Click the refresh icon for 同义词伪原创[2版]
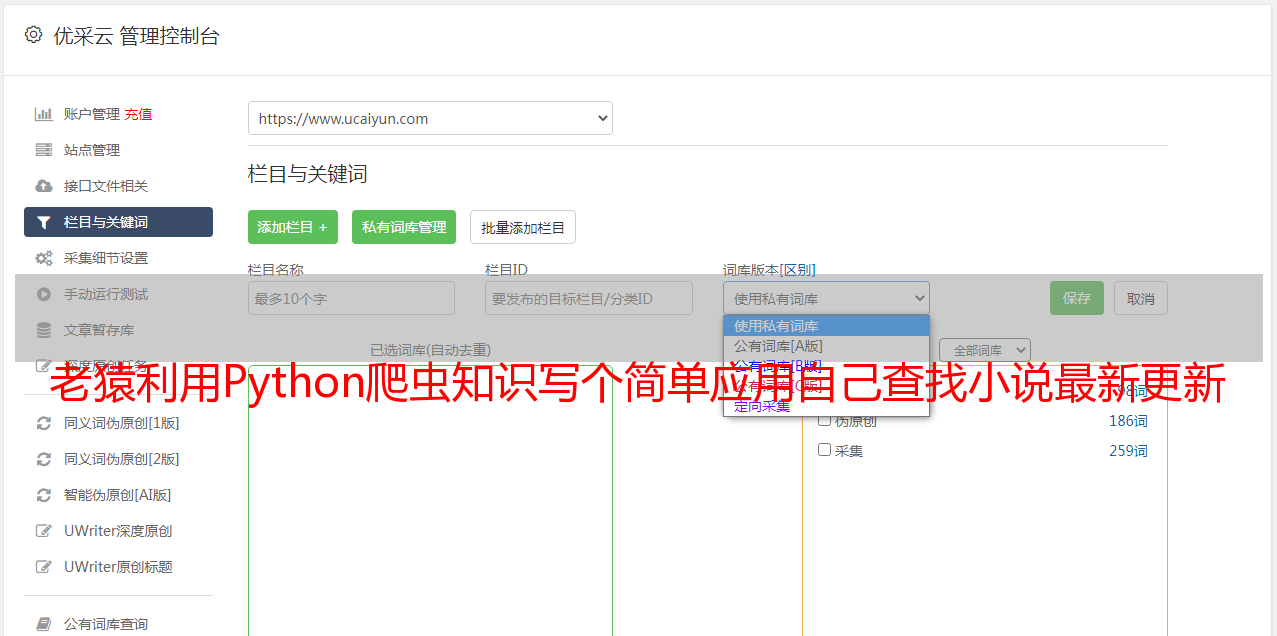Viewport: 1277px width, 636px height. 44,459
